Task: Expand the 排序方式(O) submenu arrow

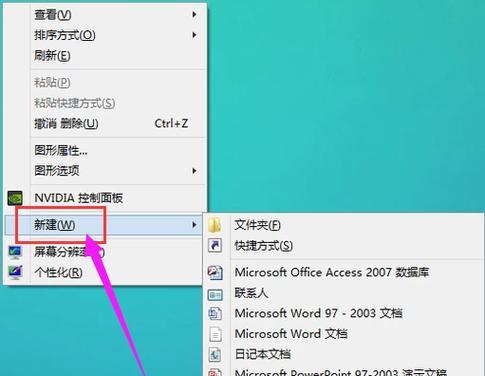Action: (194, 35)
